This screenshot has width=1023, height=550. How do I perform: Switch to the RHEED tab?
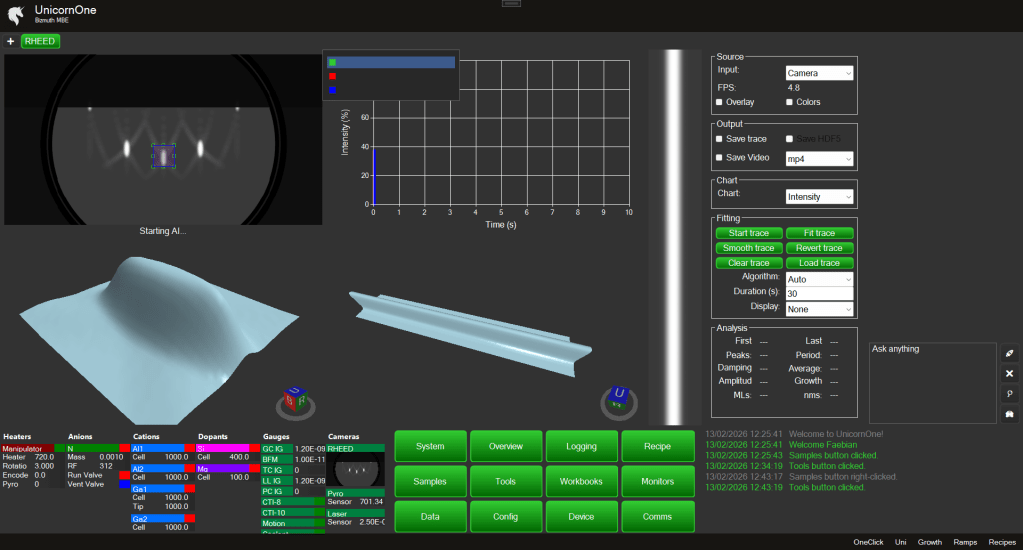pyautogui.click(x=40, y=42)
